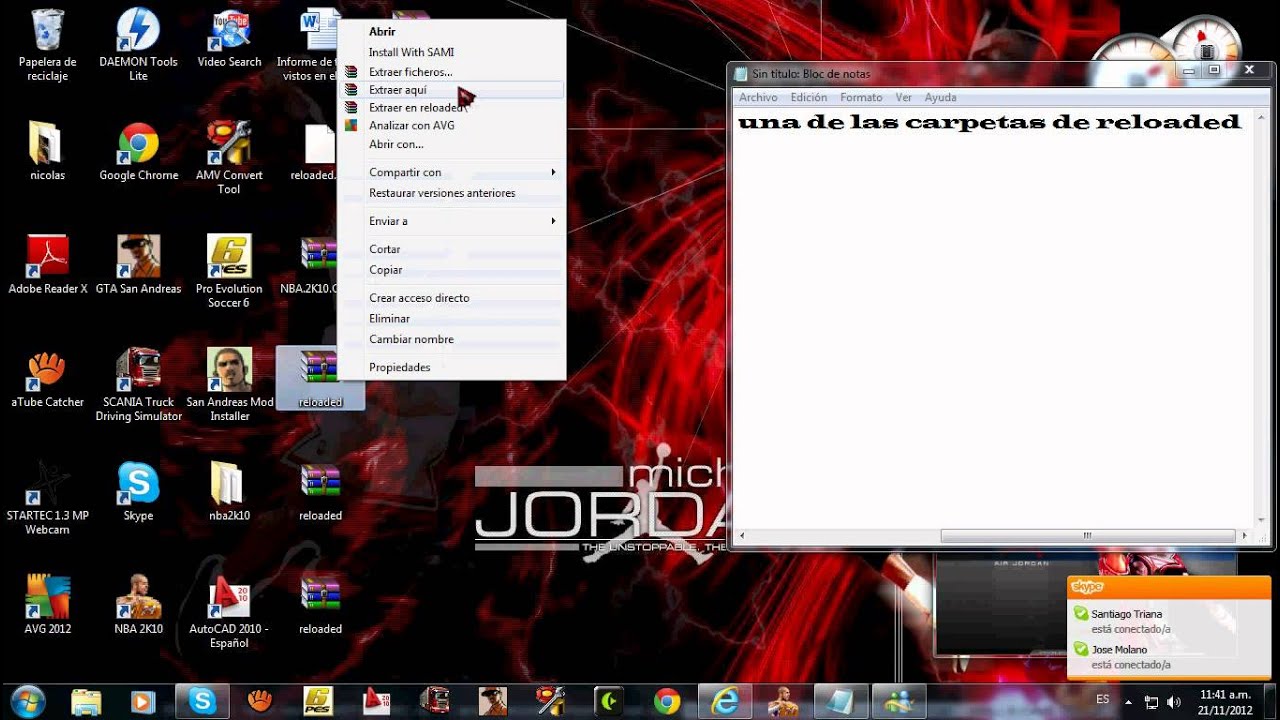Select aTube Catcher desktop shortcut
1280x720 pixels.
click(x=47, y=379)
